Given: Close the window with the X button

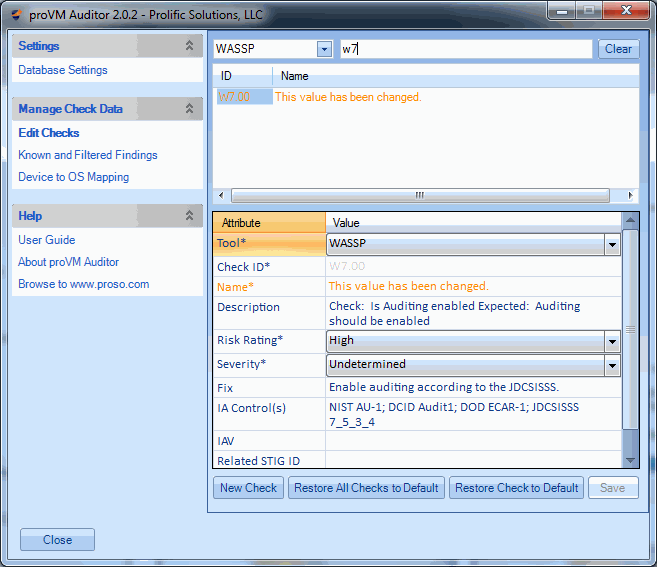Looking at the screenshot, I should (626, 10).
